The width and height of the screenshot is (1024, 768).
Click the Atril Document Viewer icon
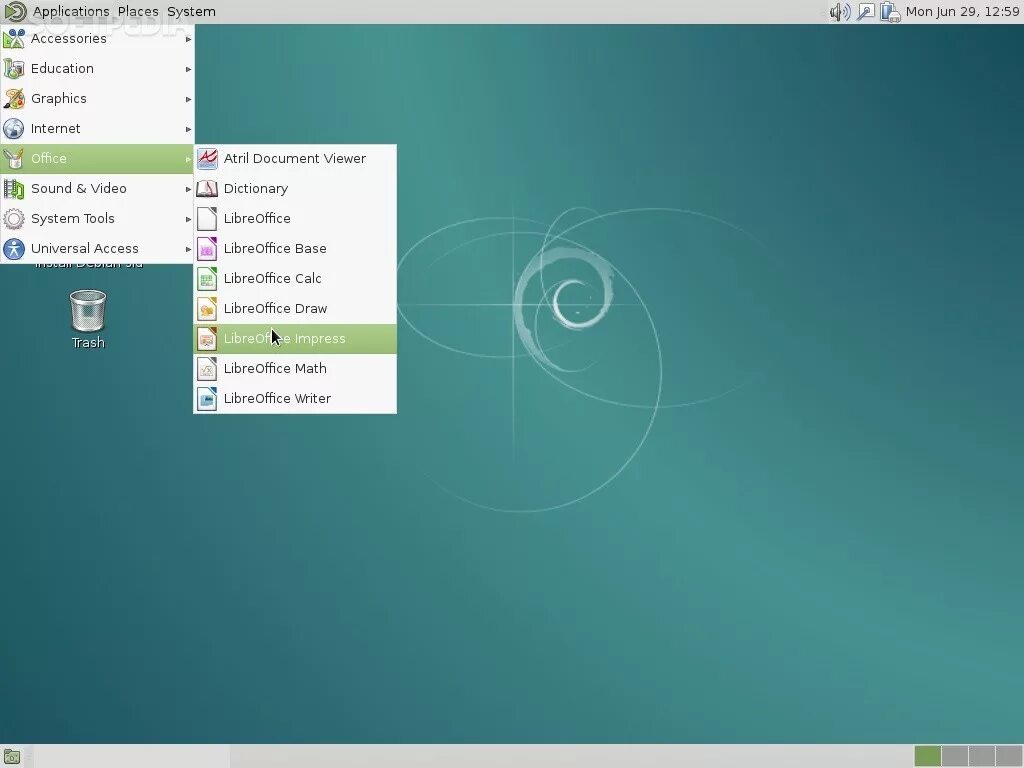[x=207, y=159]
